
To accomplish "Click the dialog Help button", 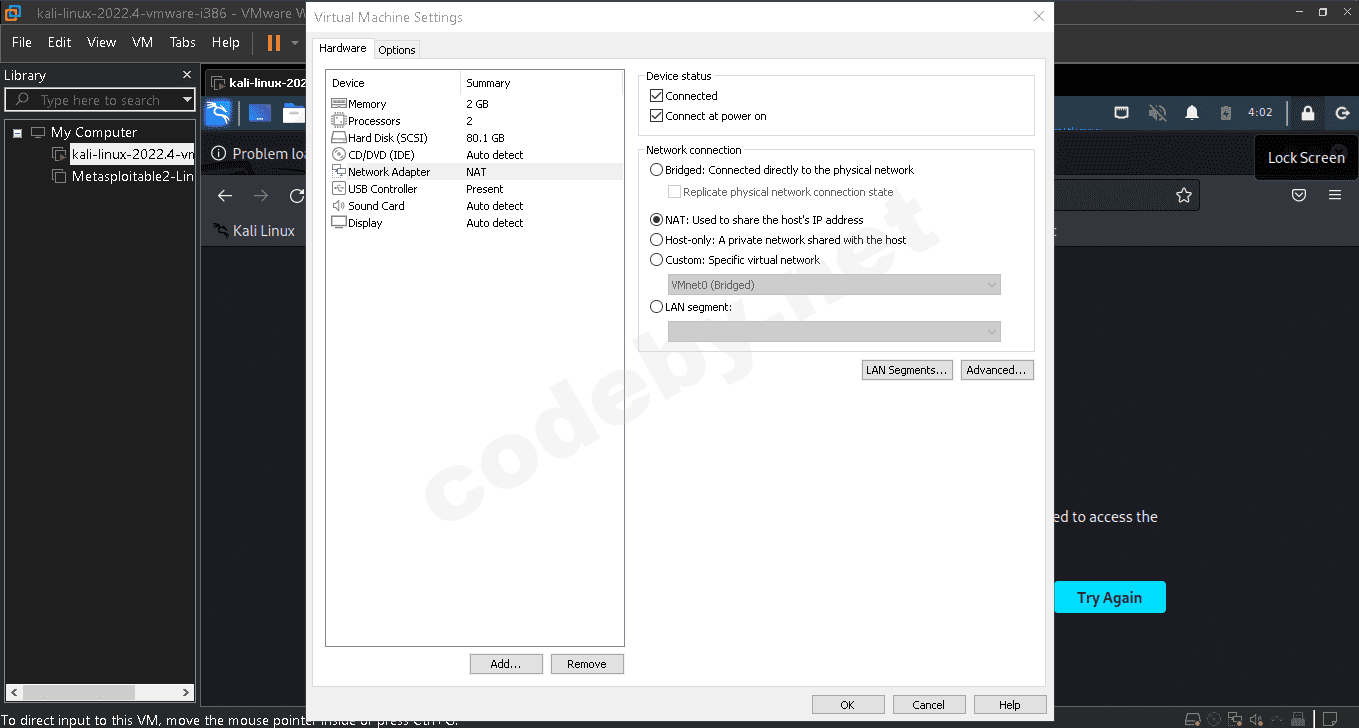I will coord(1010,705).
